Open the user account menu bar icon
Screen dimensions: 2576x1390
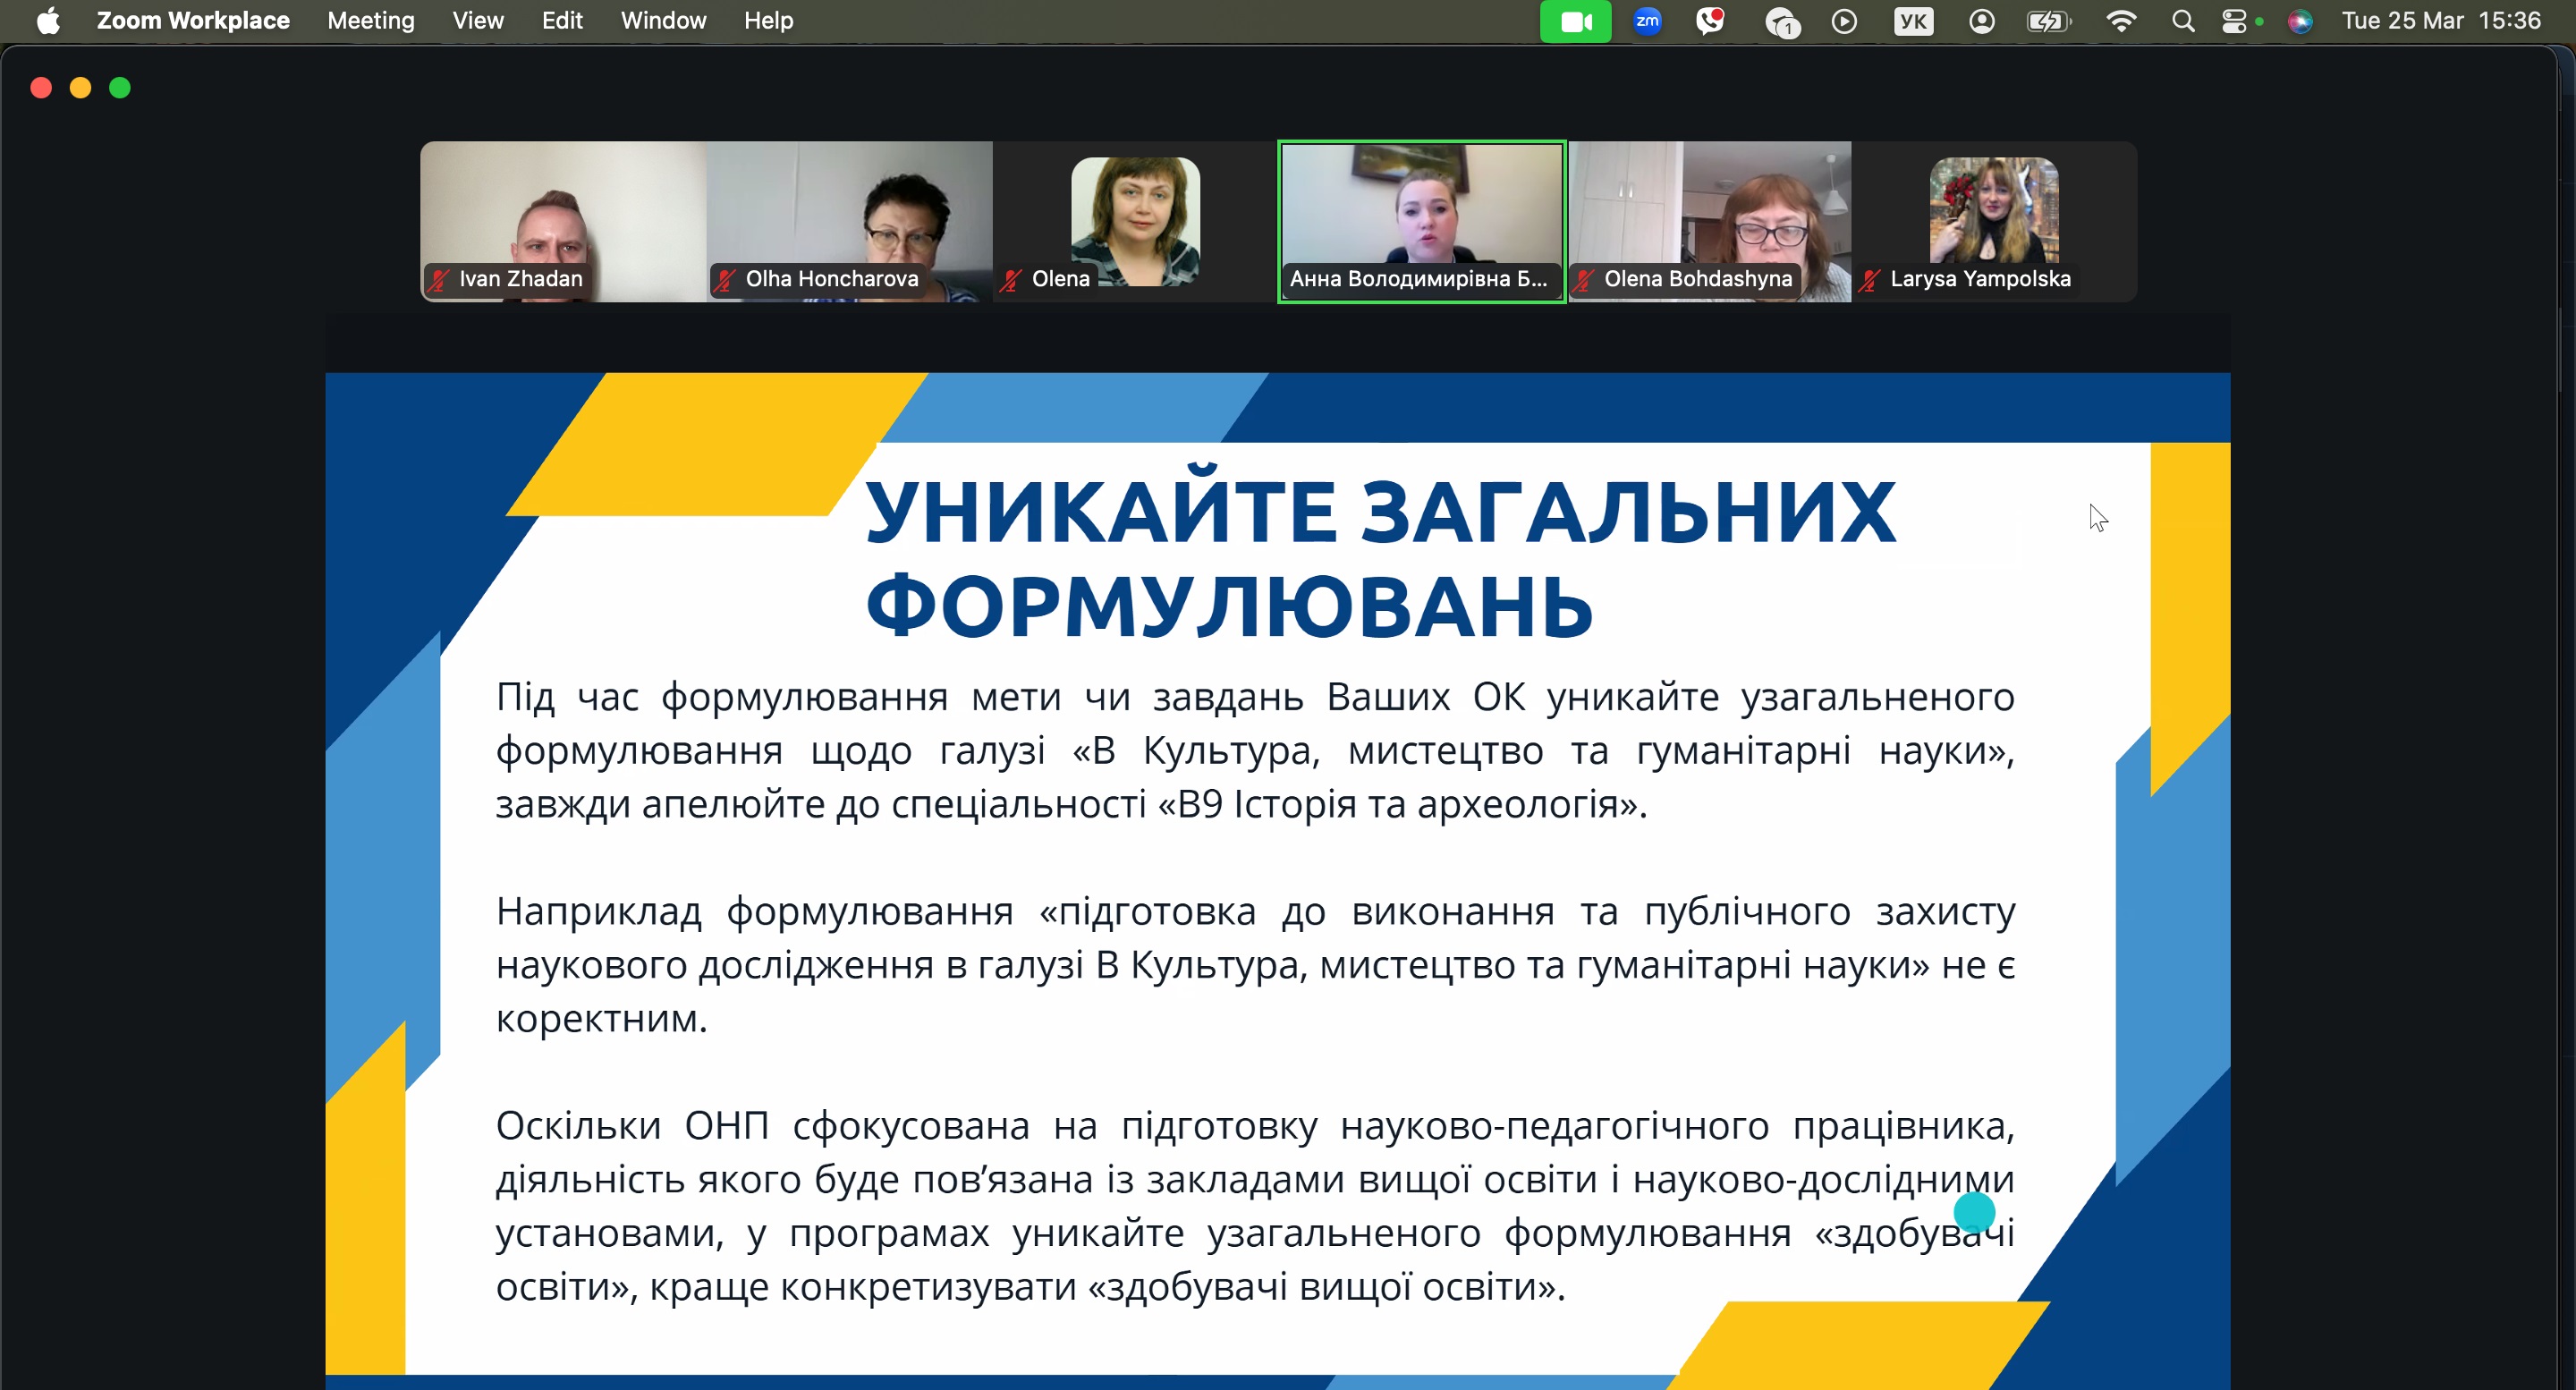click(x=1981, y=21)
